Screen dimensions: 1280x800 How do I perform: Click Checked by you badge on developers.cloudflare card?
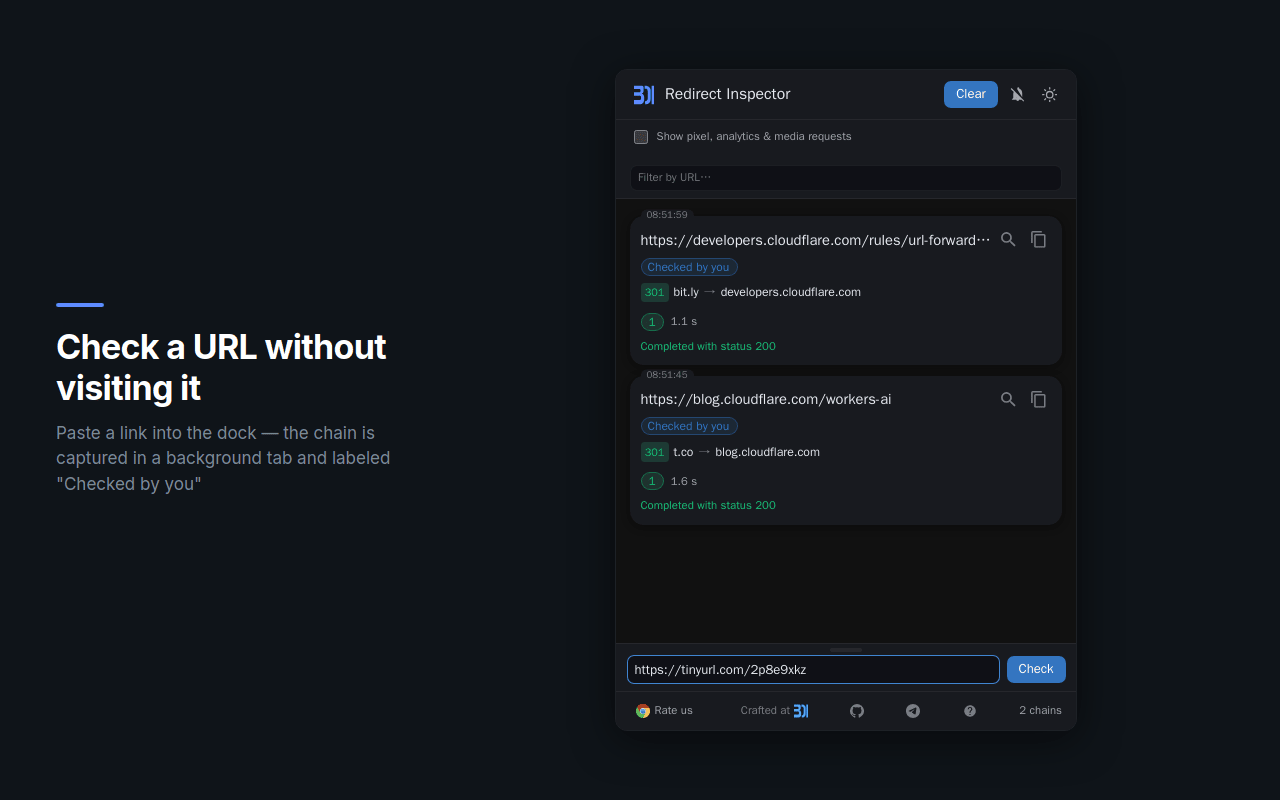pyautogui.click(x=689, y=267)
